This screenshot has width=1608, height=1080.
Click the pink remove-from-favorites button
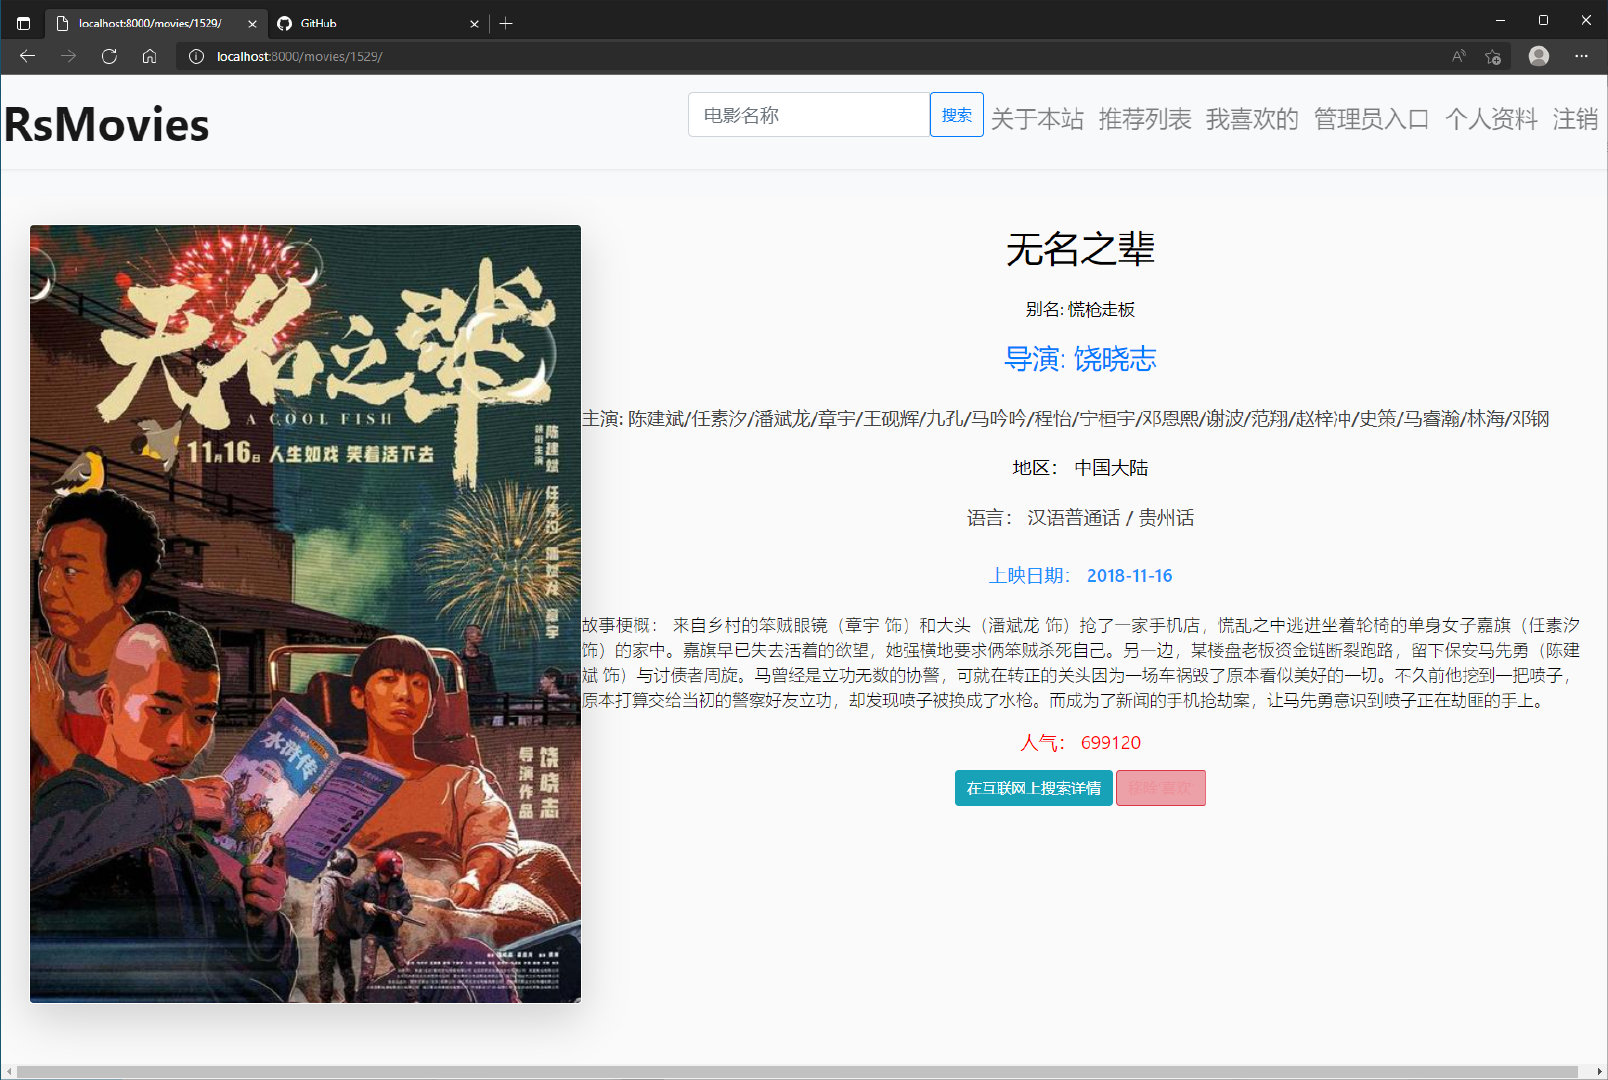point(1160,788)
